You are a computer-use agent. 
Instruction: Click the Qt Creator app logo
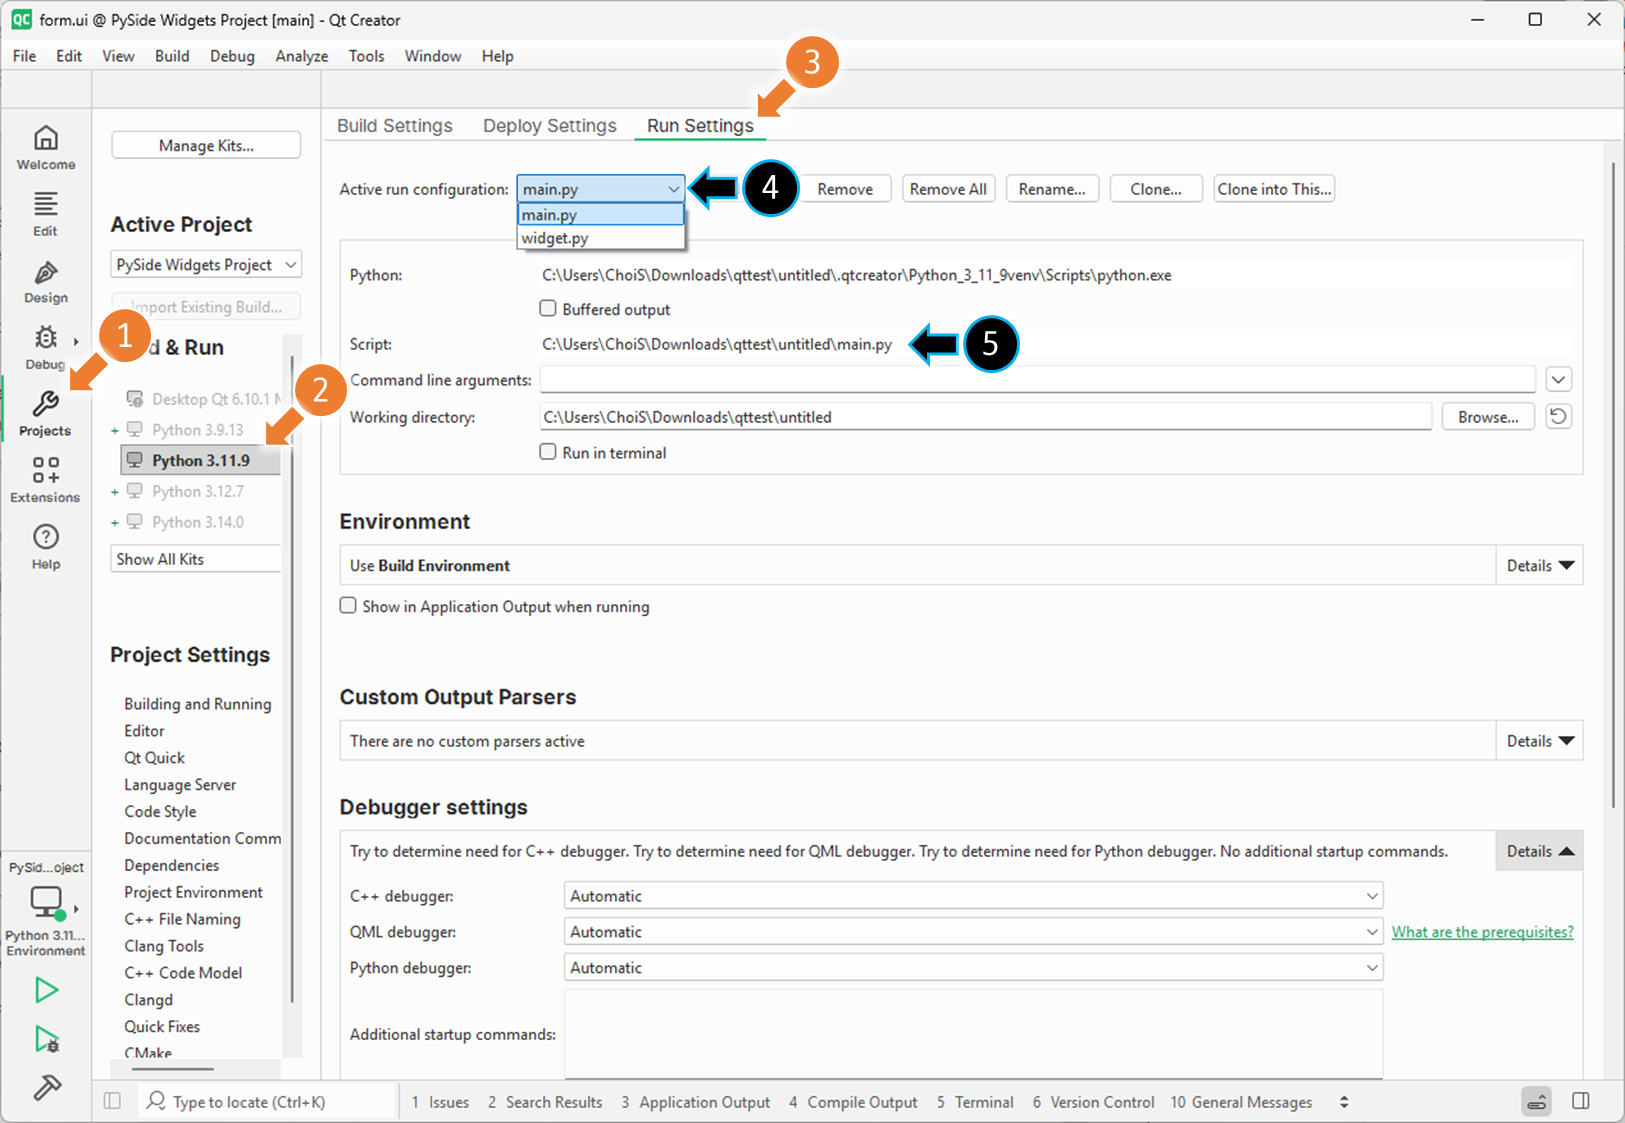[x=21, y=19]
